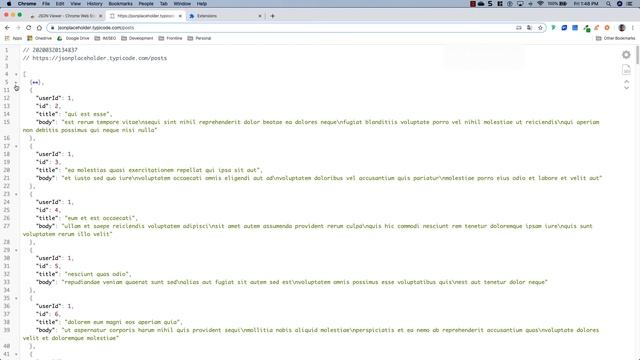Click the Wi-Fi status icon
Screen dimensions: 640x360
(x=540, y=4)
